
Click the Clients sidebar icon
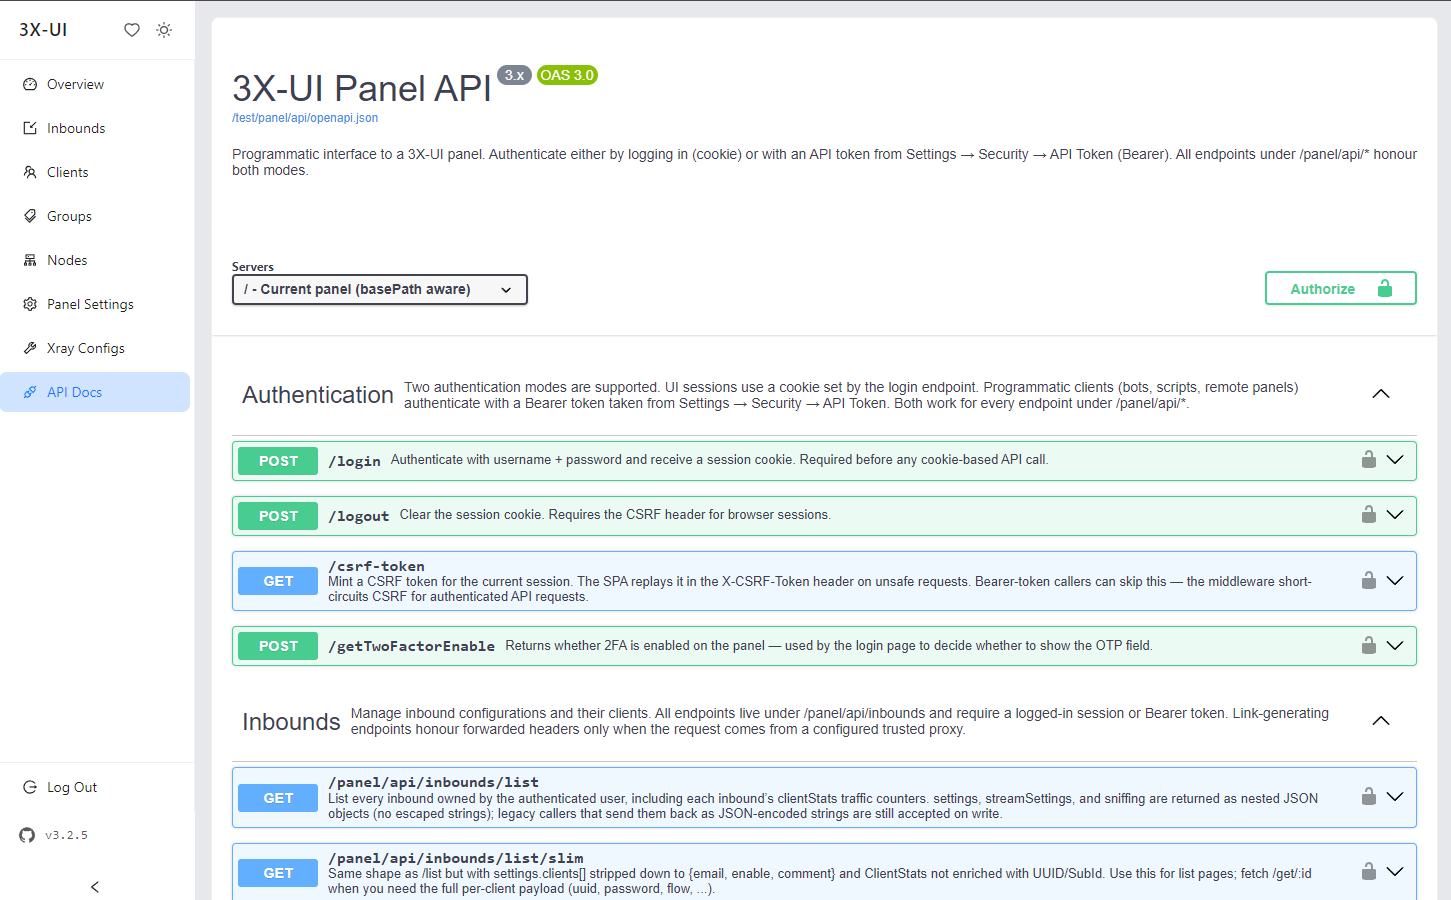30,172
